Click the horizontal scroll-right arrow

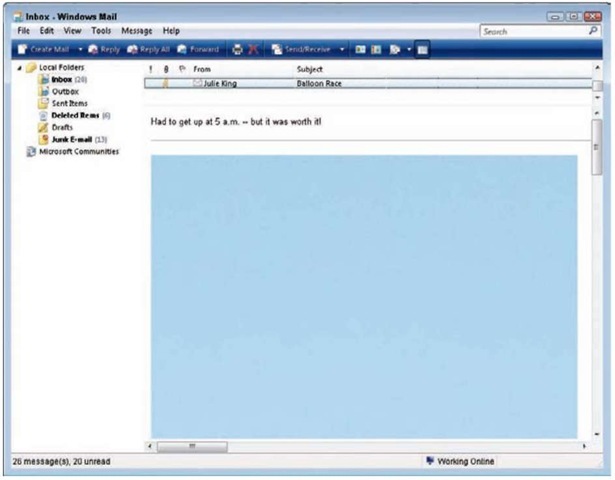[x=584, y=446]
